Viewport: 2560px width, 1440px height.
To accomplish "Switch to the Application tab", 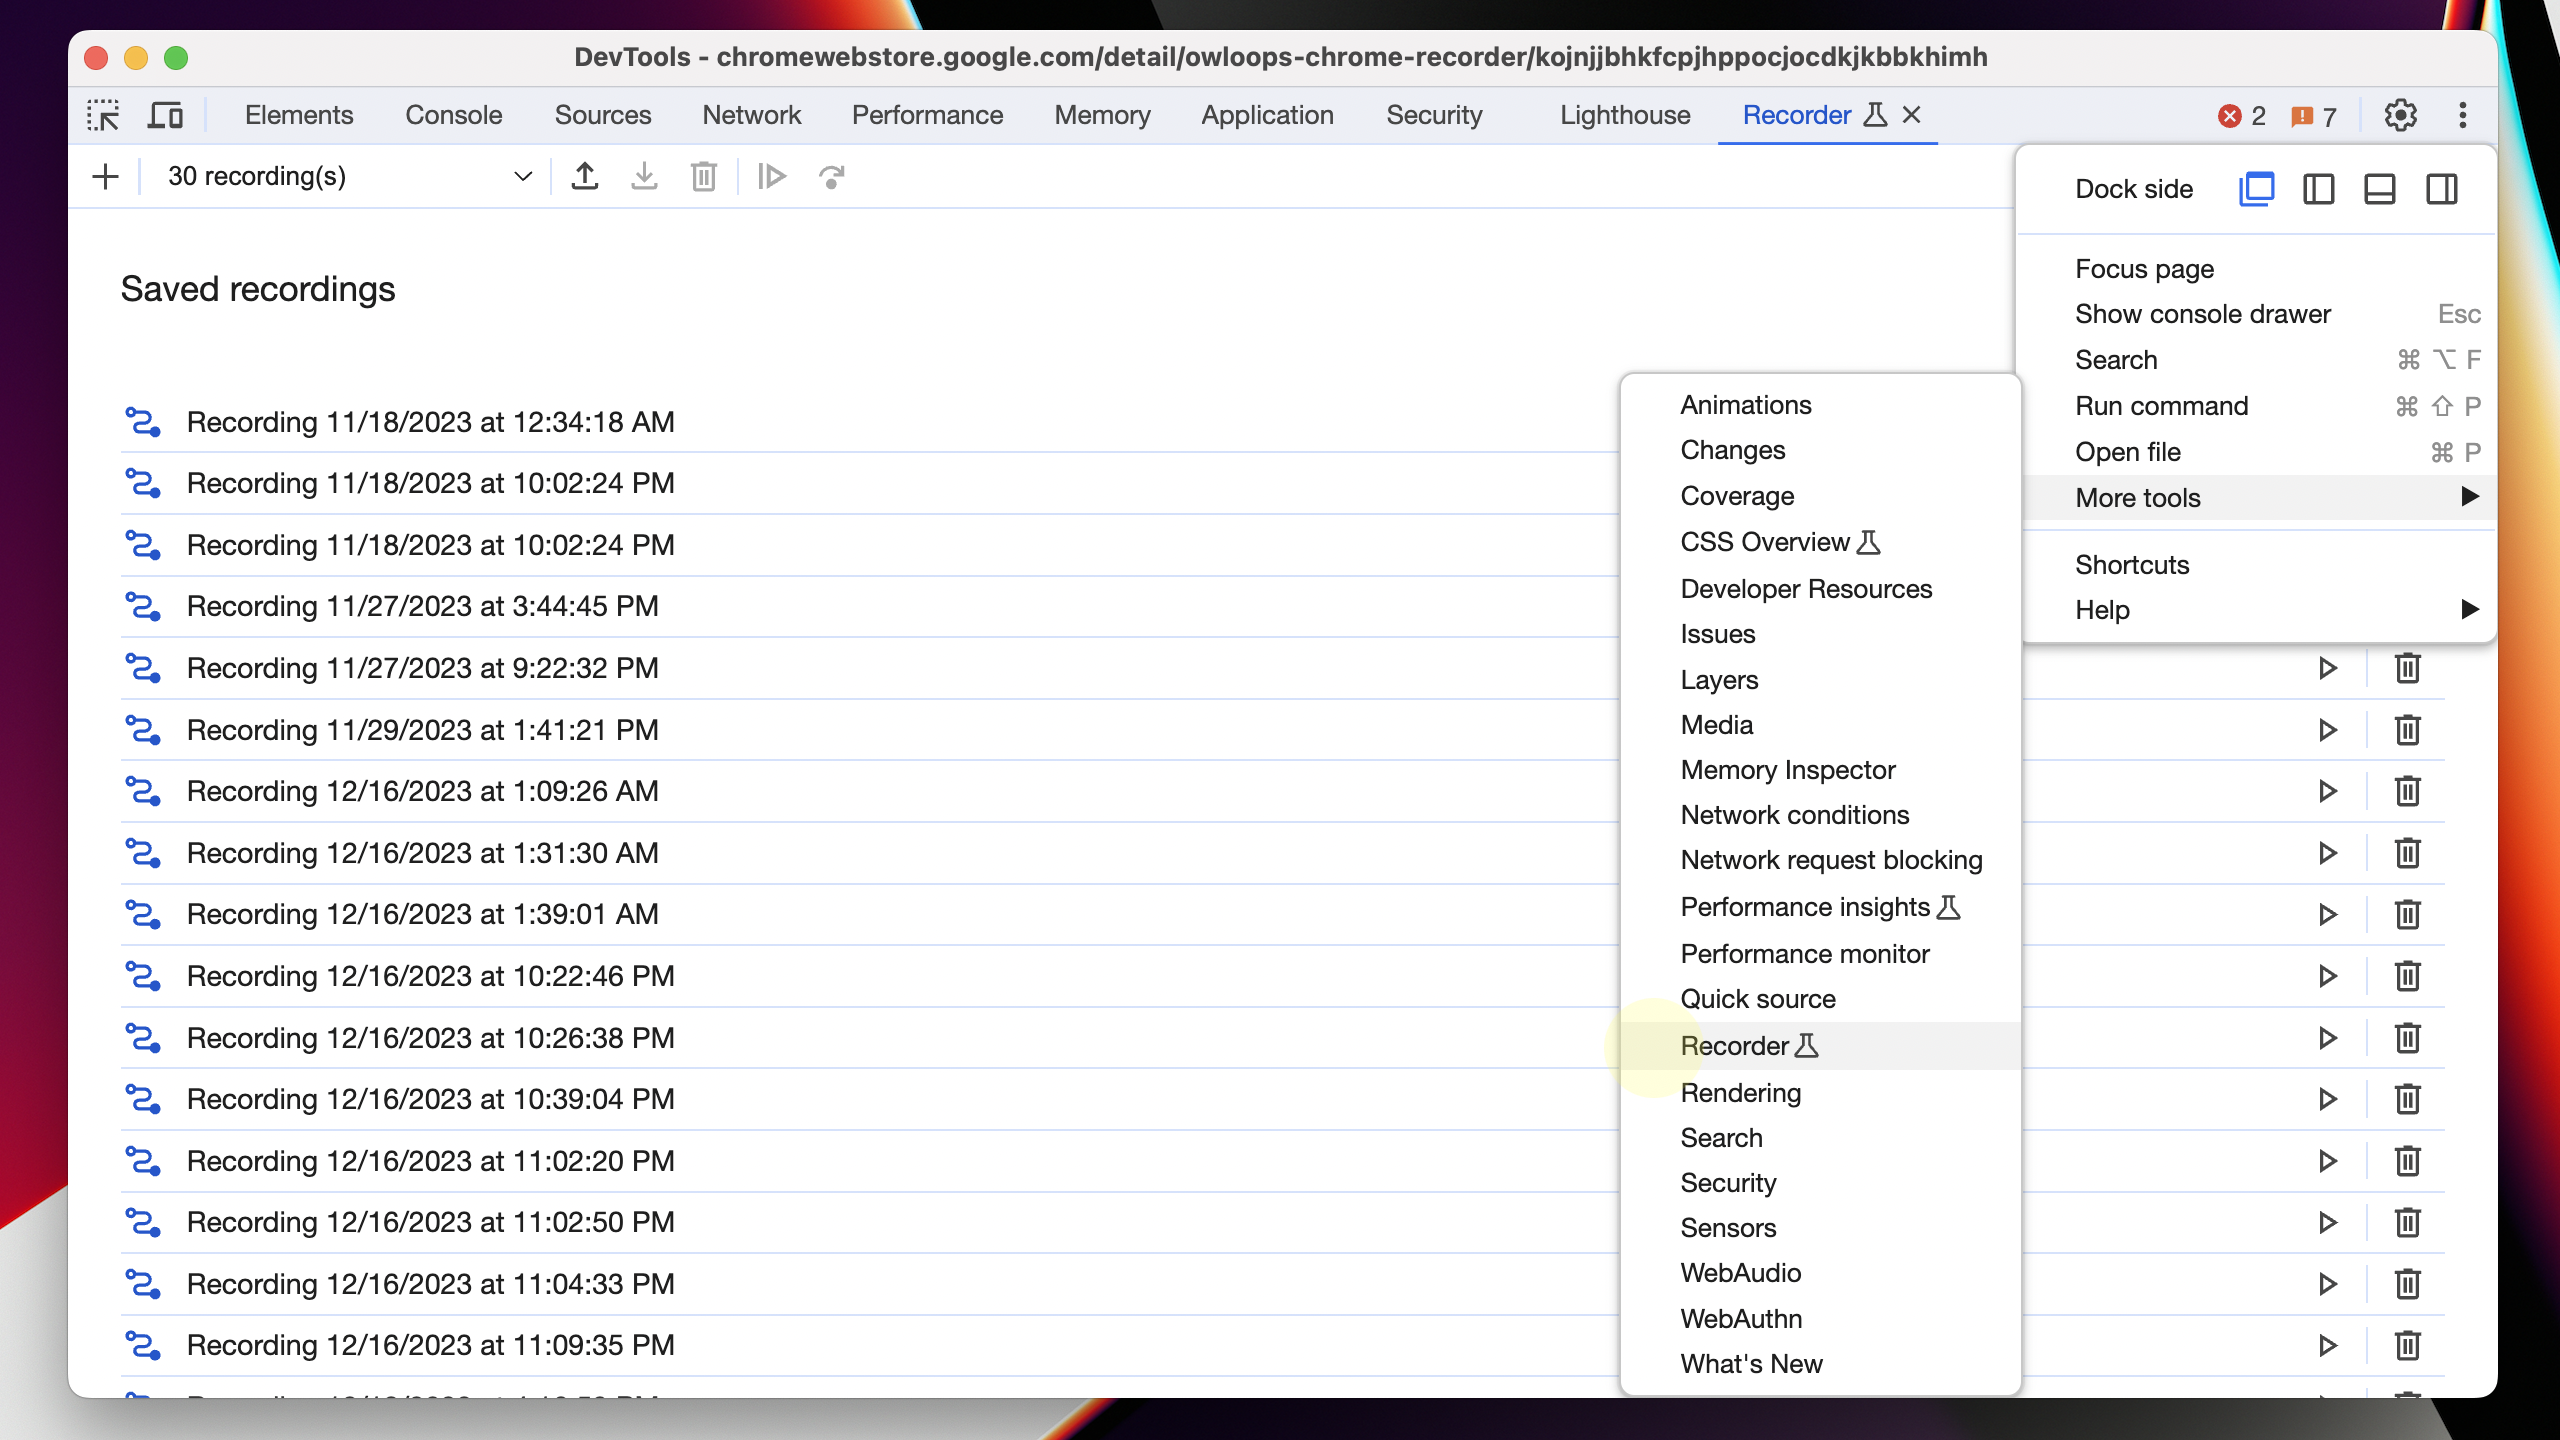I will [1267, 115].
